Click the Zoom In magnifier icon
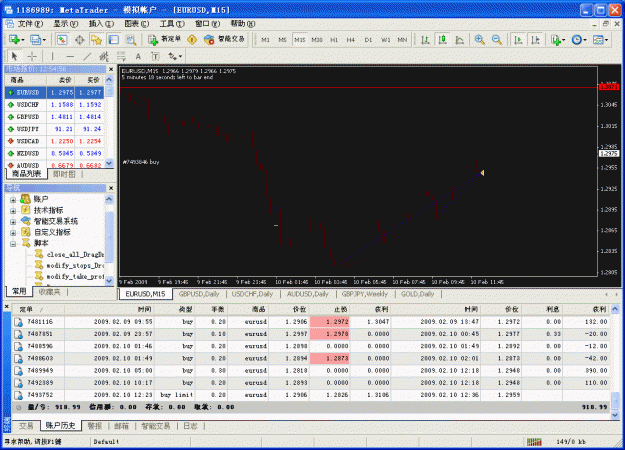The width and height of the screenshot is (625, 450). [480, 39]
